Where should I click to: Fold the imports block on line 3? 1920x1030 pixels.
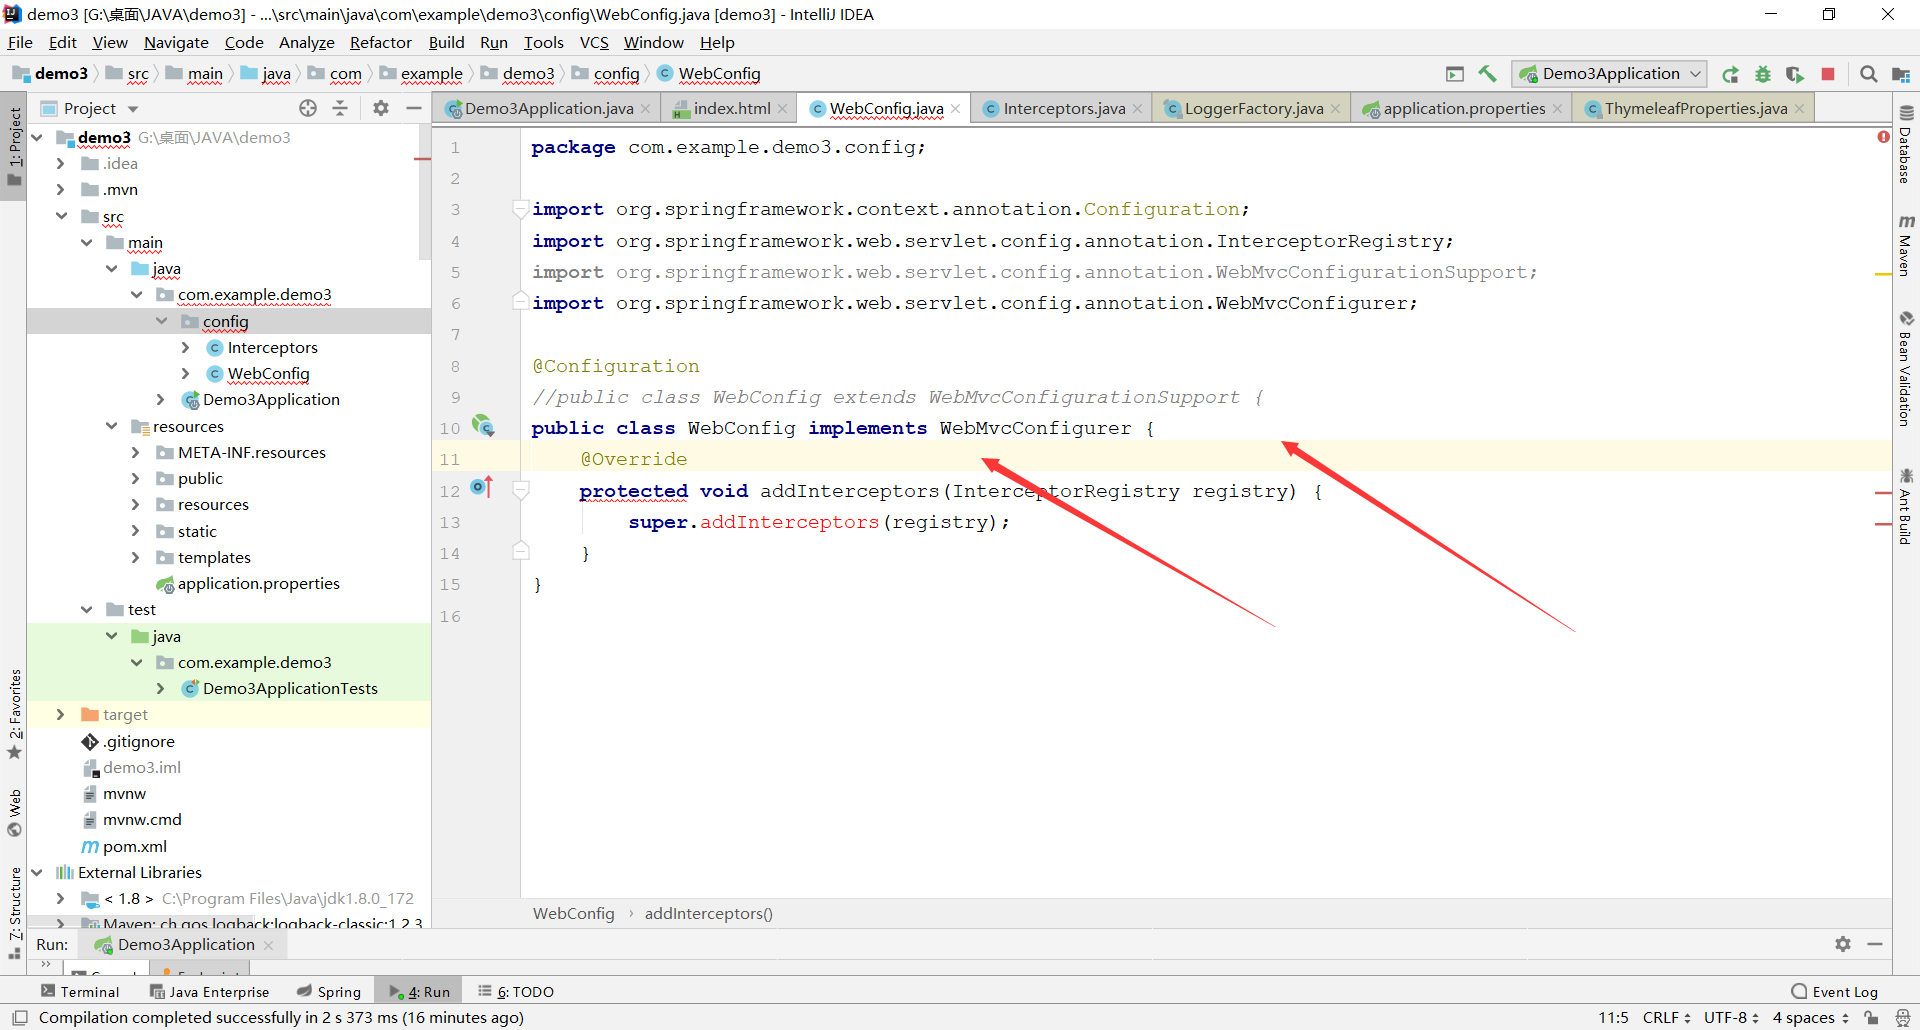pos(520,208)
